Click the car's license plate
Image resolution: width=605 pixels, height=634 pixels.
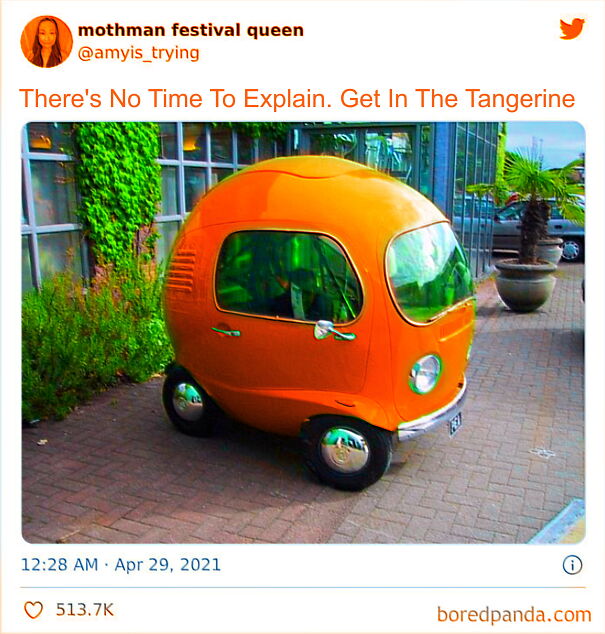point(455,425)
